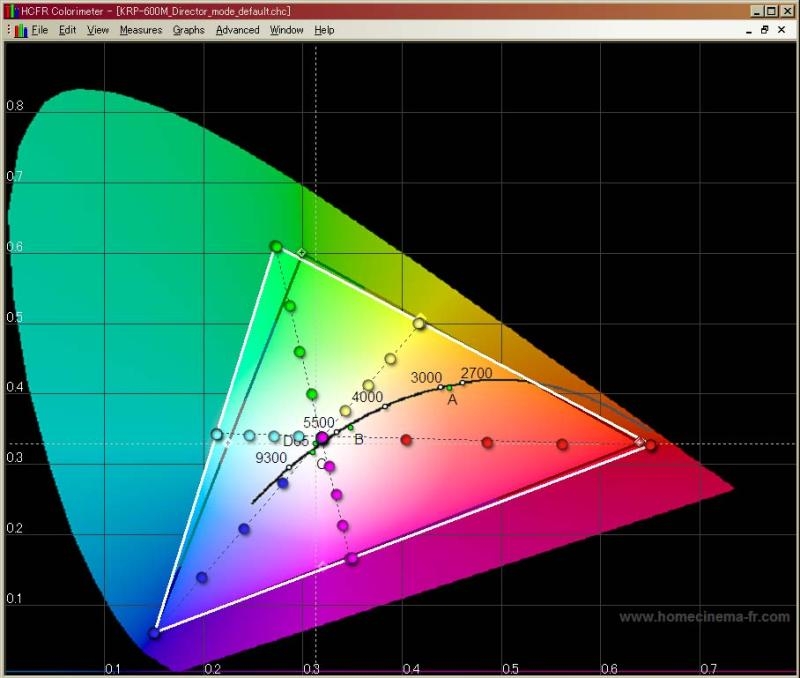
Task: Pick the measured blue primary point
Action: (154, 633)
